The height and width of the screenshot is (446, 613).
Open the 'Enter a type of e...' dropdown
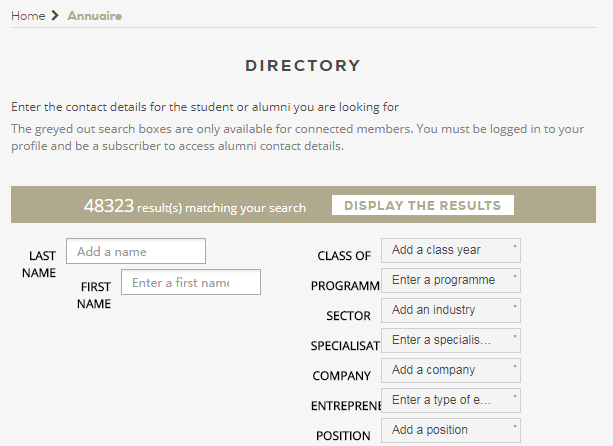click(x=451, y=401)
